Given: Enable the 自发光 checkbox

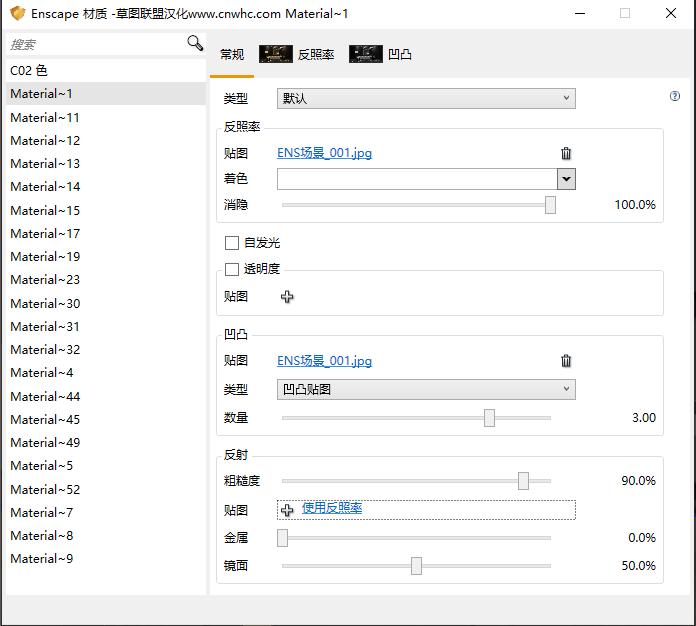Looking at the screenshot, I should [x=232, y=243].
